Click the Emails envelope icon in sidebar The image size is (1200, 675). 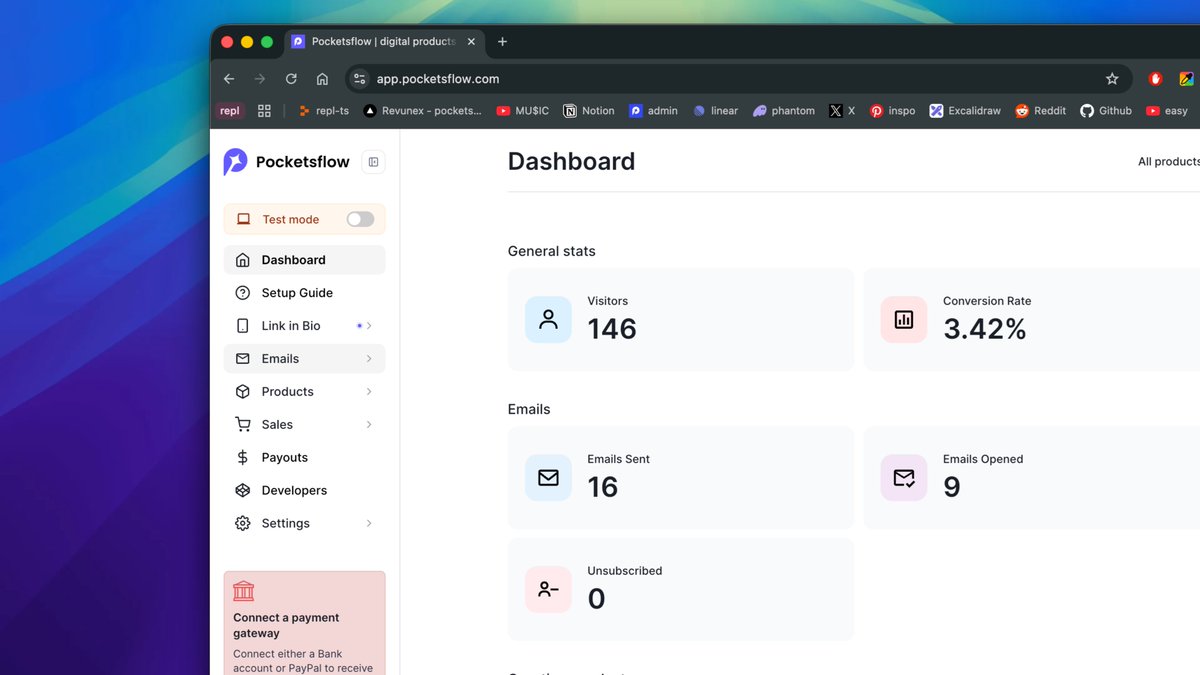coord(242,359)
